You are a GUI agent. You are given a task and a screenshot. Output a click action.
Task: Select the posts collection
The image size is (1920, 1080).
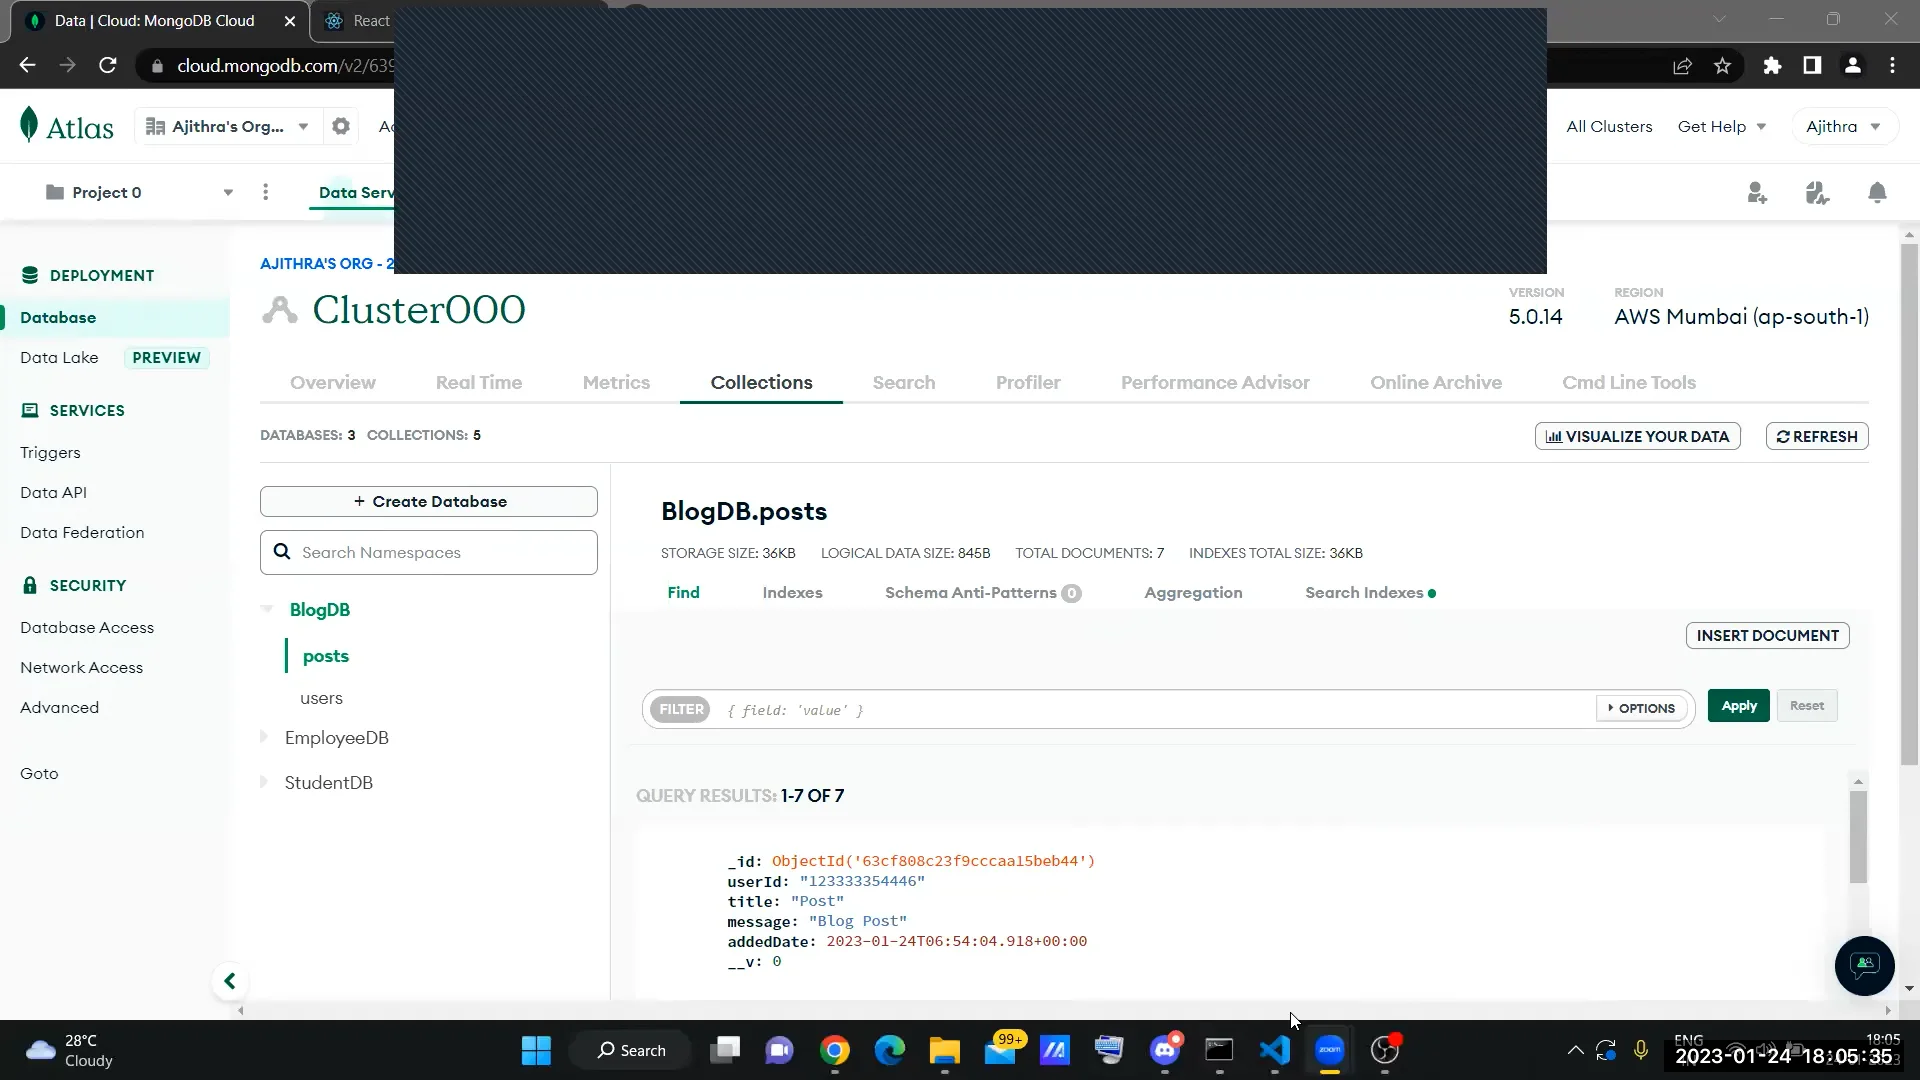coord(325,656)
